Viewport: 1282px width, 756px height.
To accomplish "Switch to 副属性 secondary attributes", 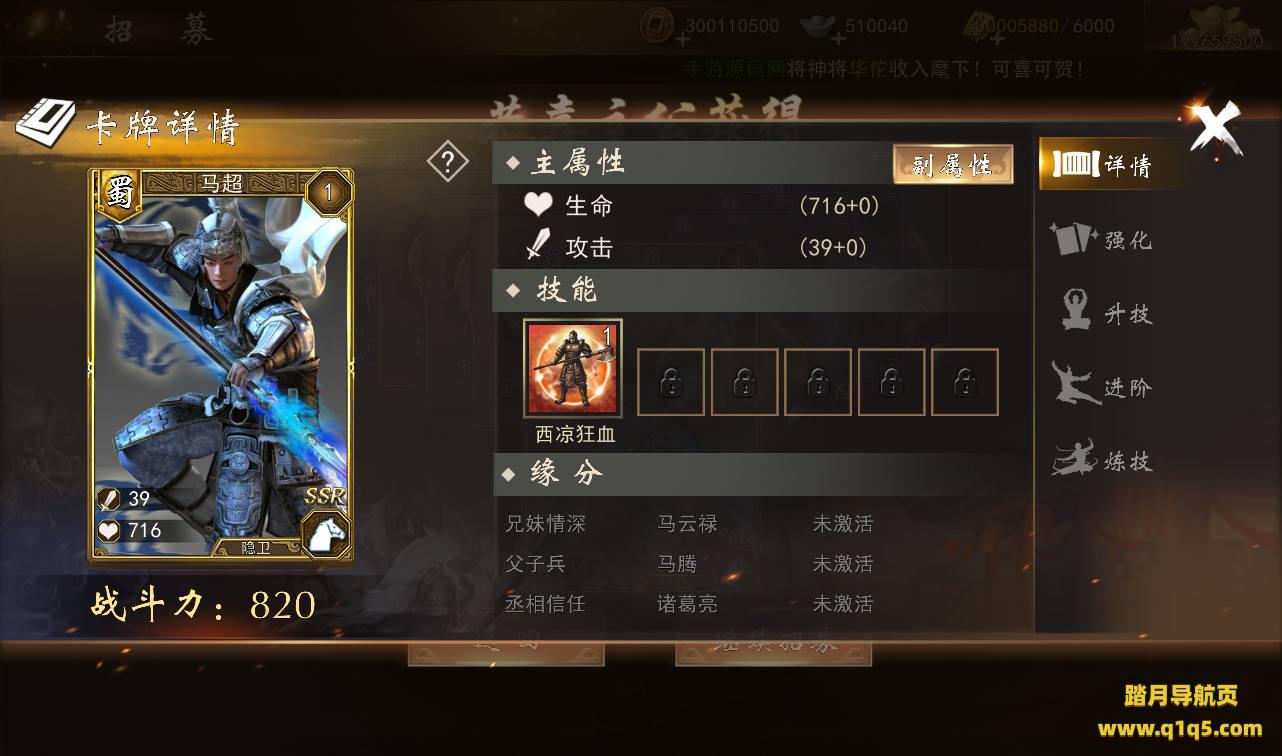I will (x=953, y=164).
